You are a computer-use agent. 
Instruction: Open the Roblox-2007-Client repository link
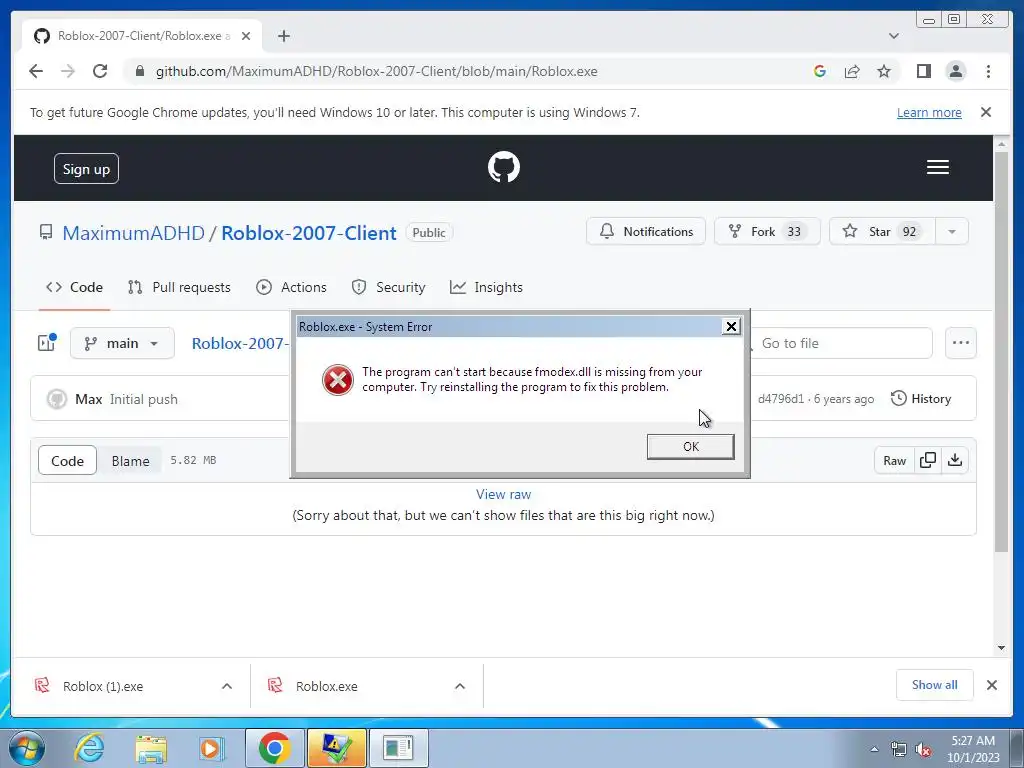pos(309,233)
